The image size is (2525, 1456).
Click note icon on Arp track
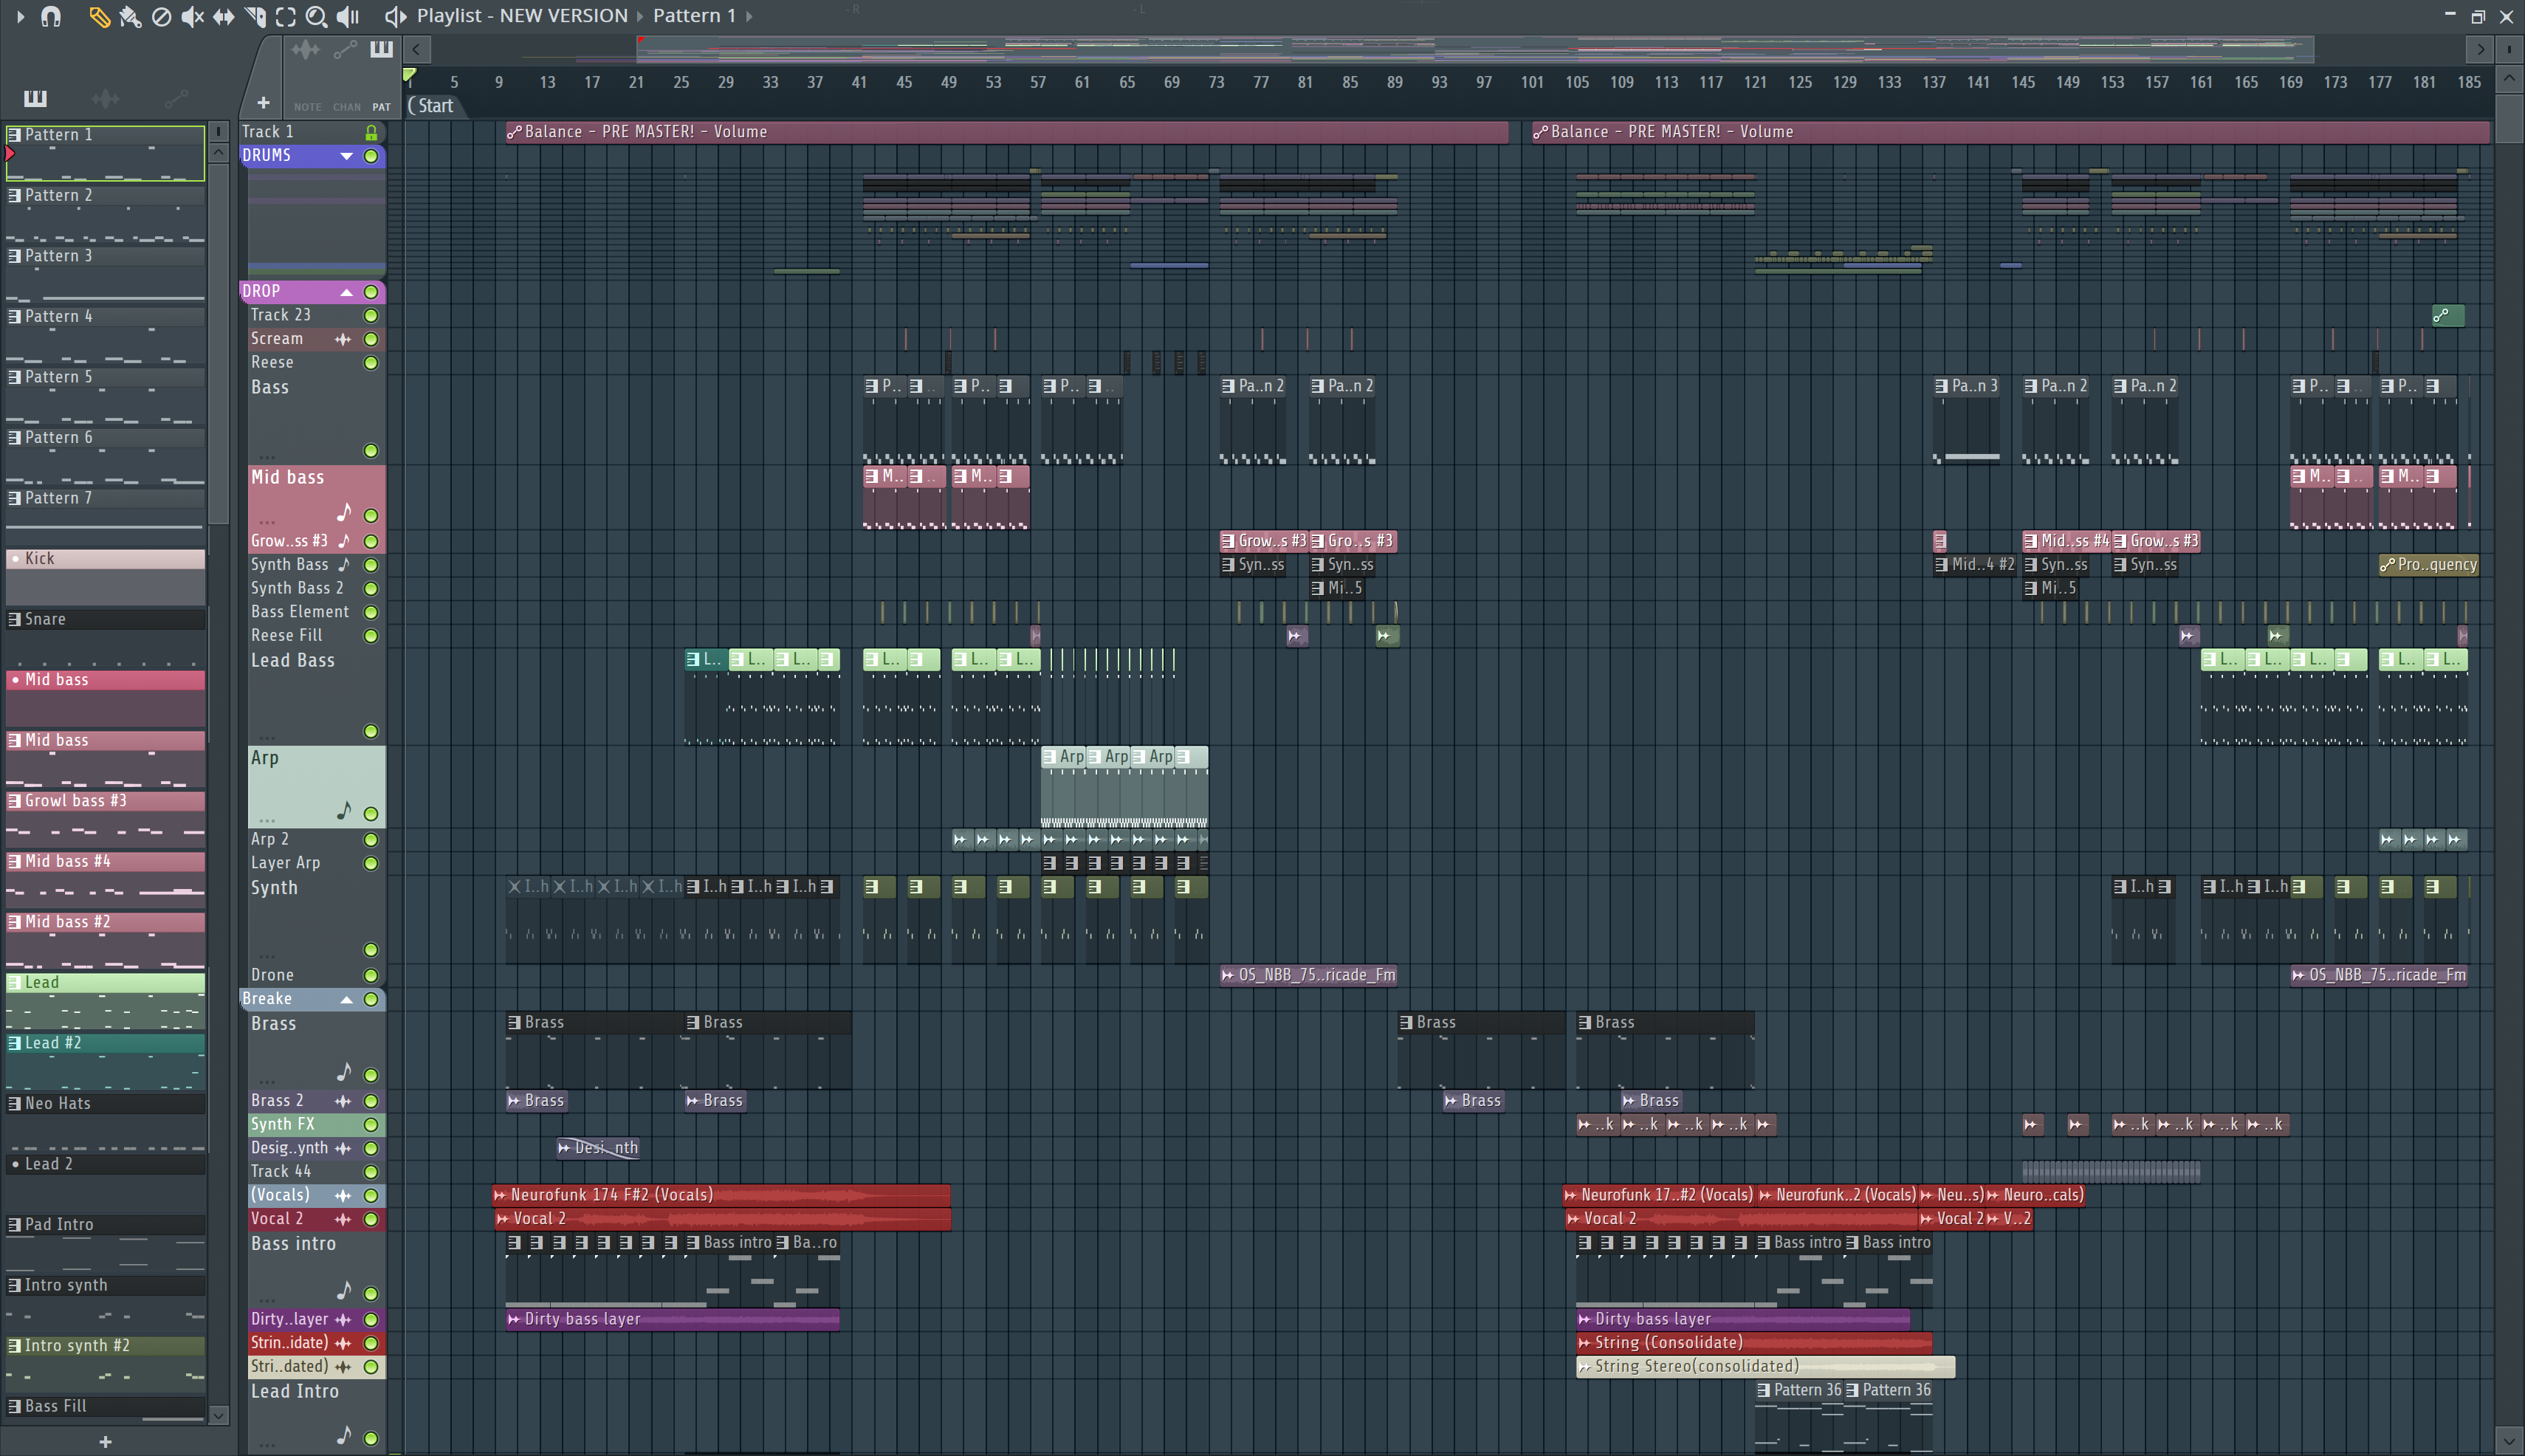pyautogui.click(x=344, y=811)
